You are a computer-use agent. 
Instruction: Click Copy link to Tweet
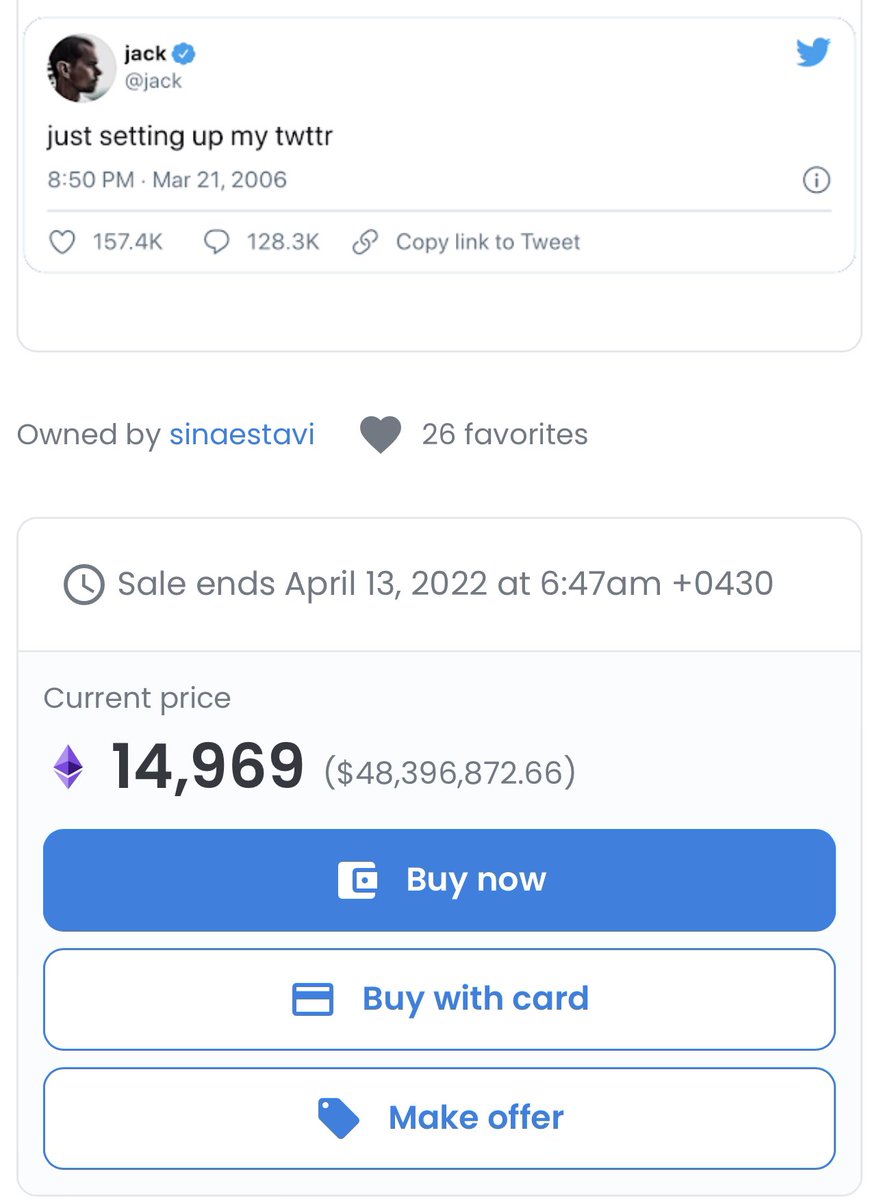pos(488,242)
